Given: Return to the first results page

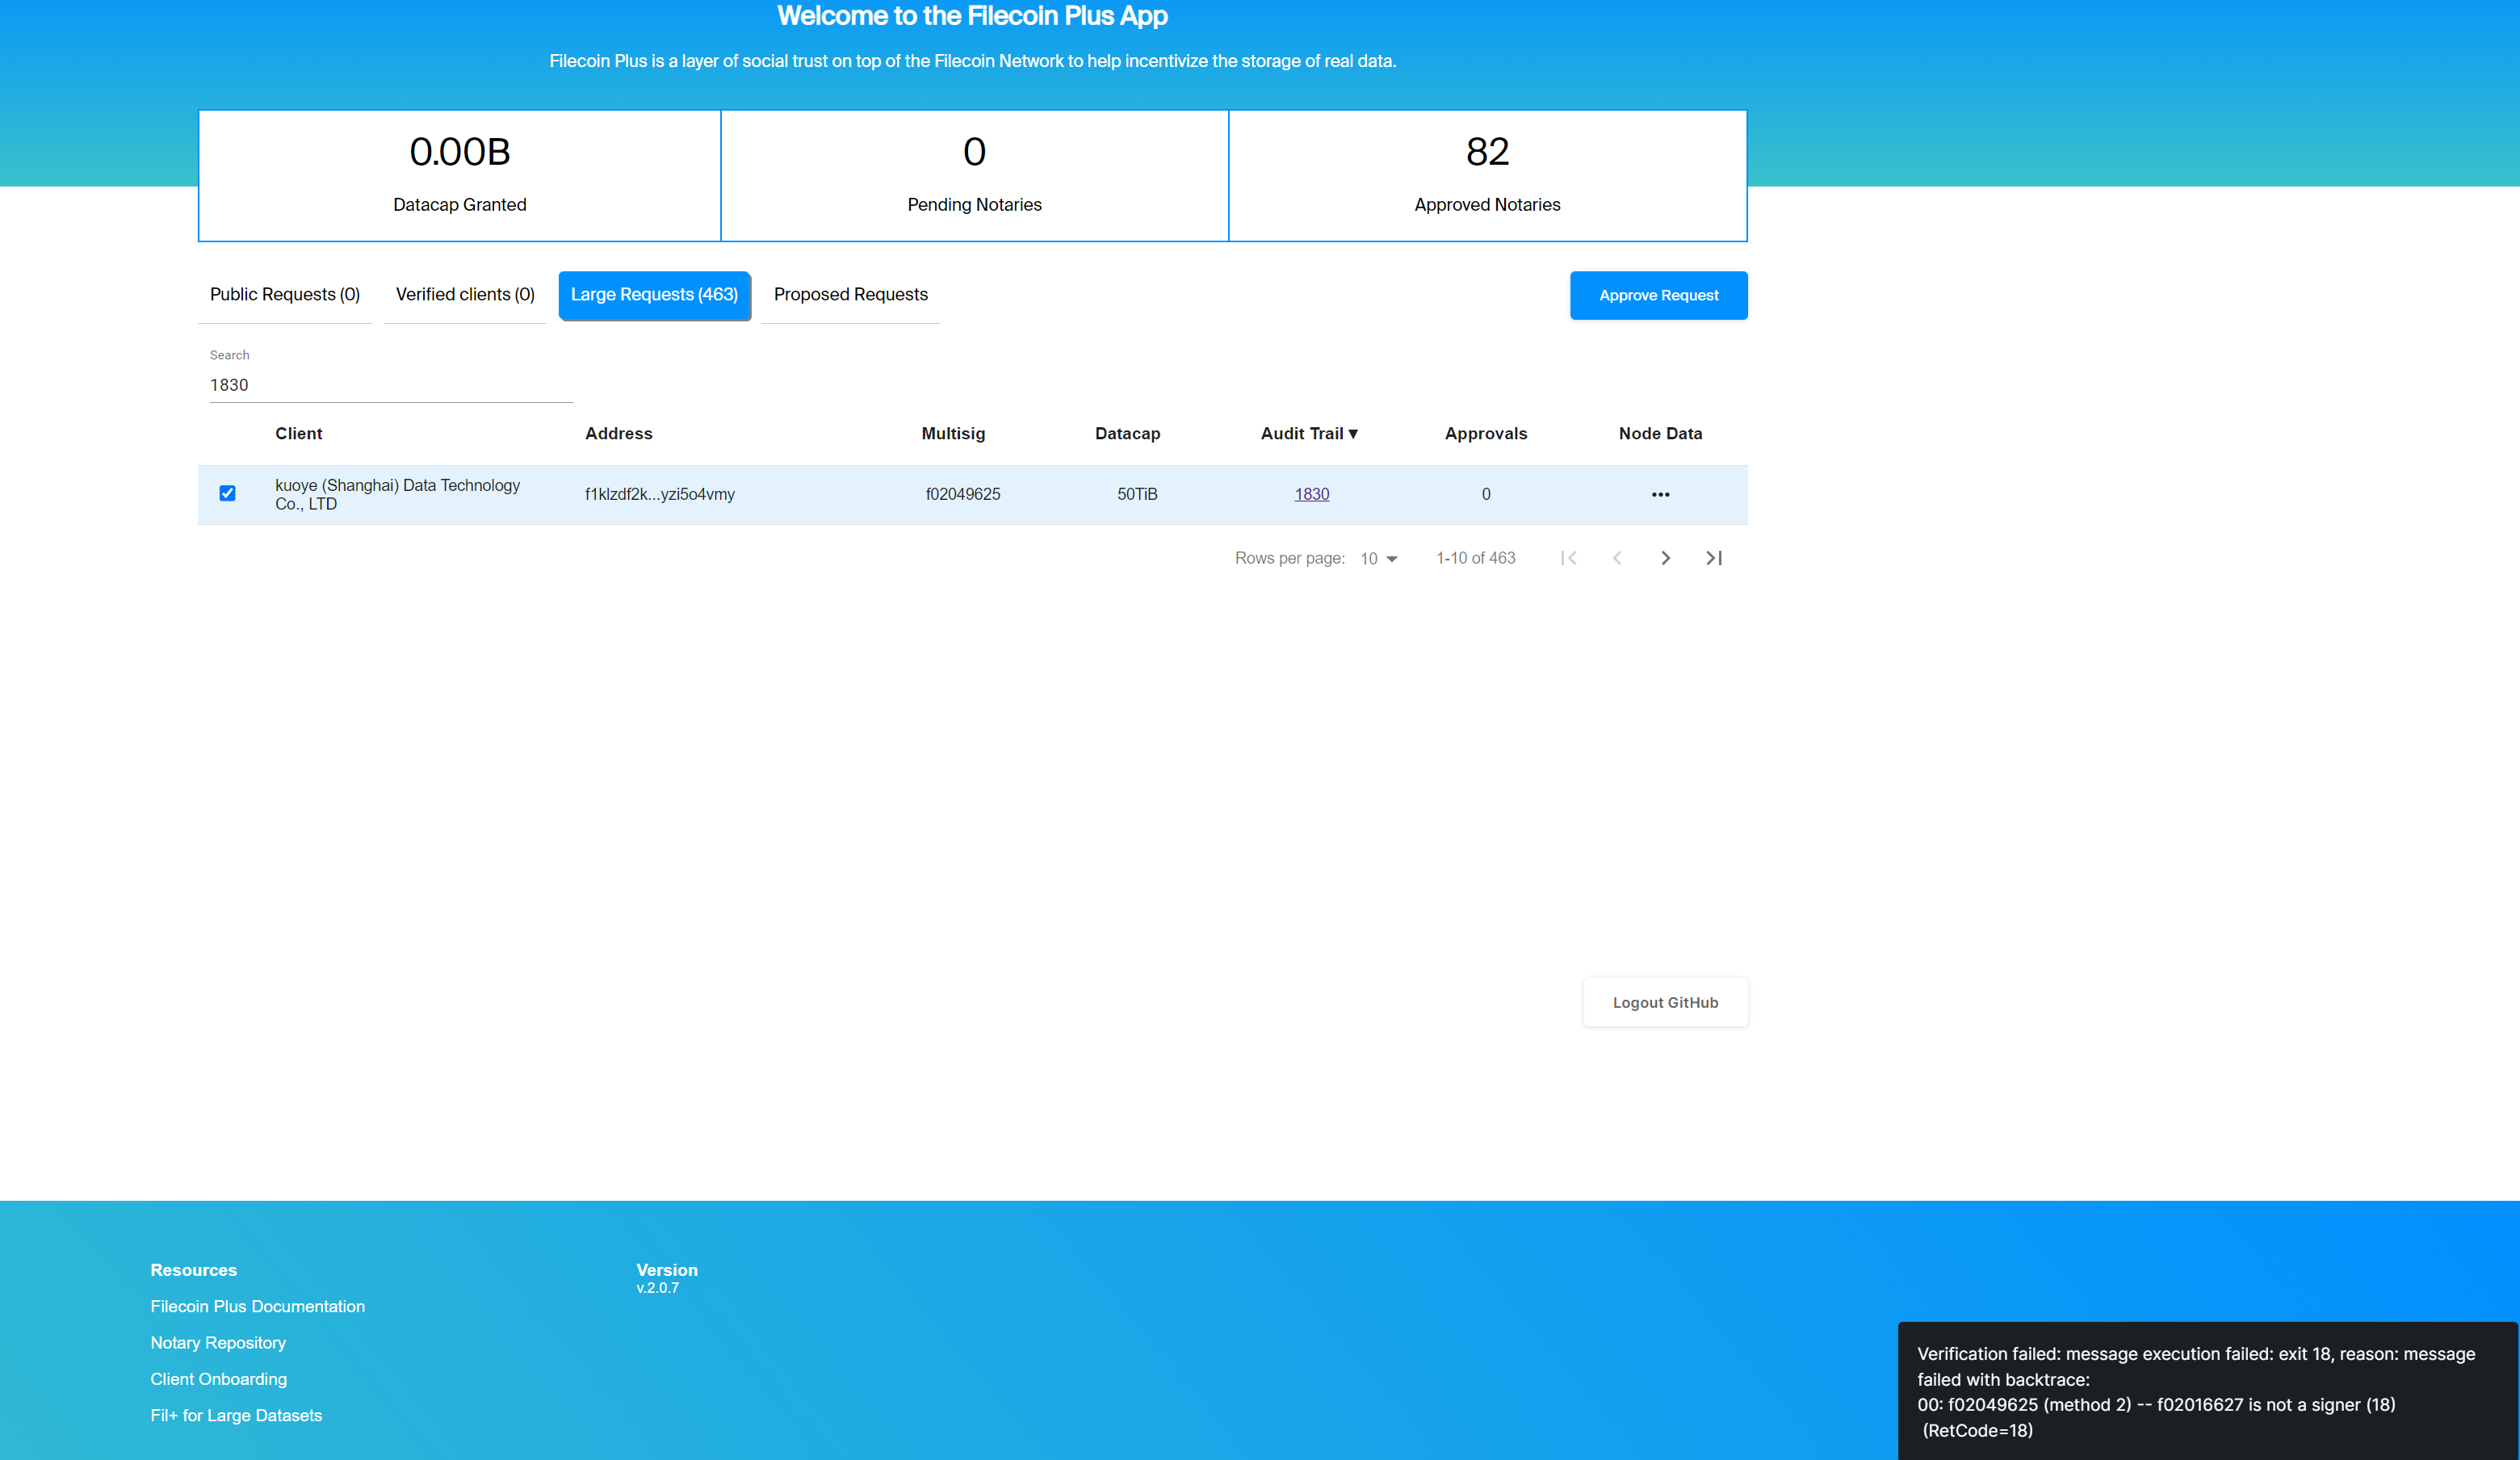Looking at the screenshot, I should [1569, 558].
